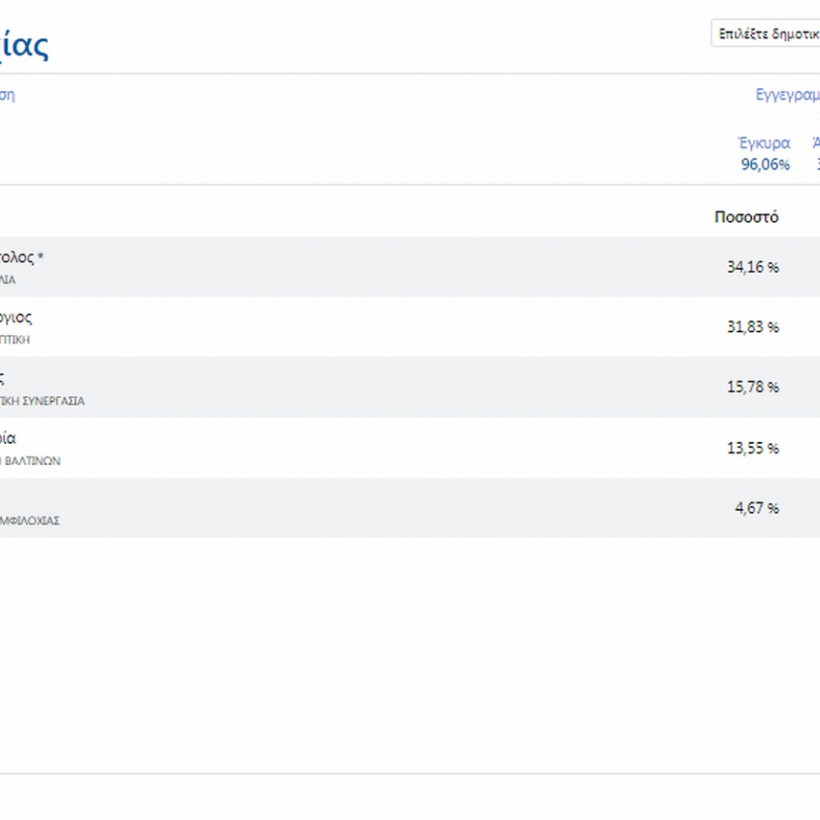The height and width of the screenshot is (820, 820).
Task: Open the 'Επιλέξτε δημοτικ…' dropdown
Action: click(765, 33)
